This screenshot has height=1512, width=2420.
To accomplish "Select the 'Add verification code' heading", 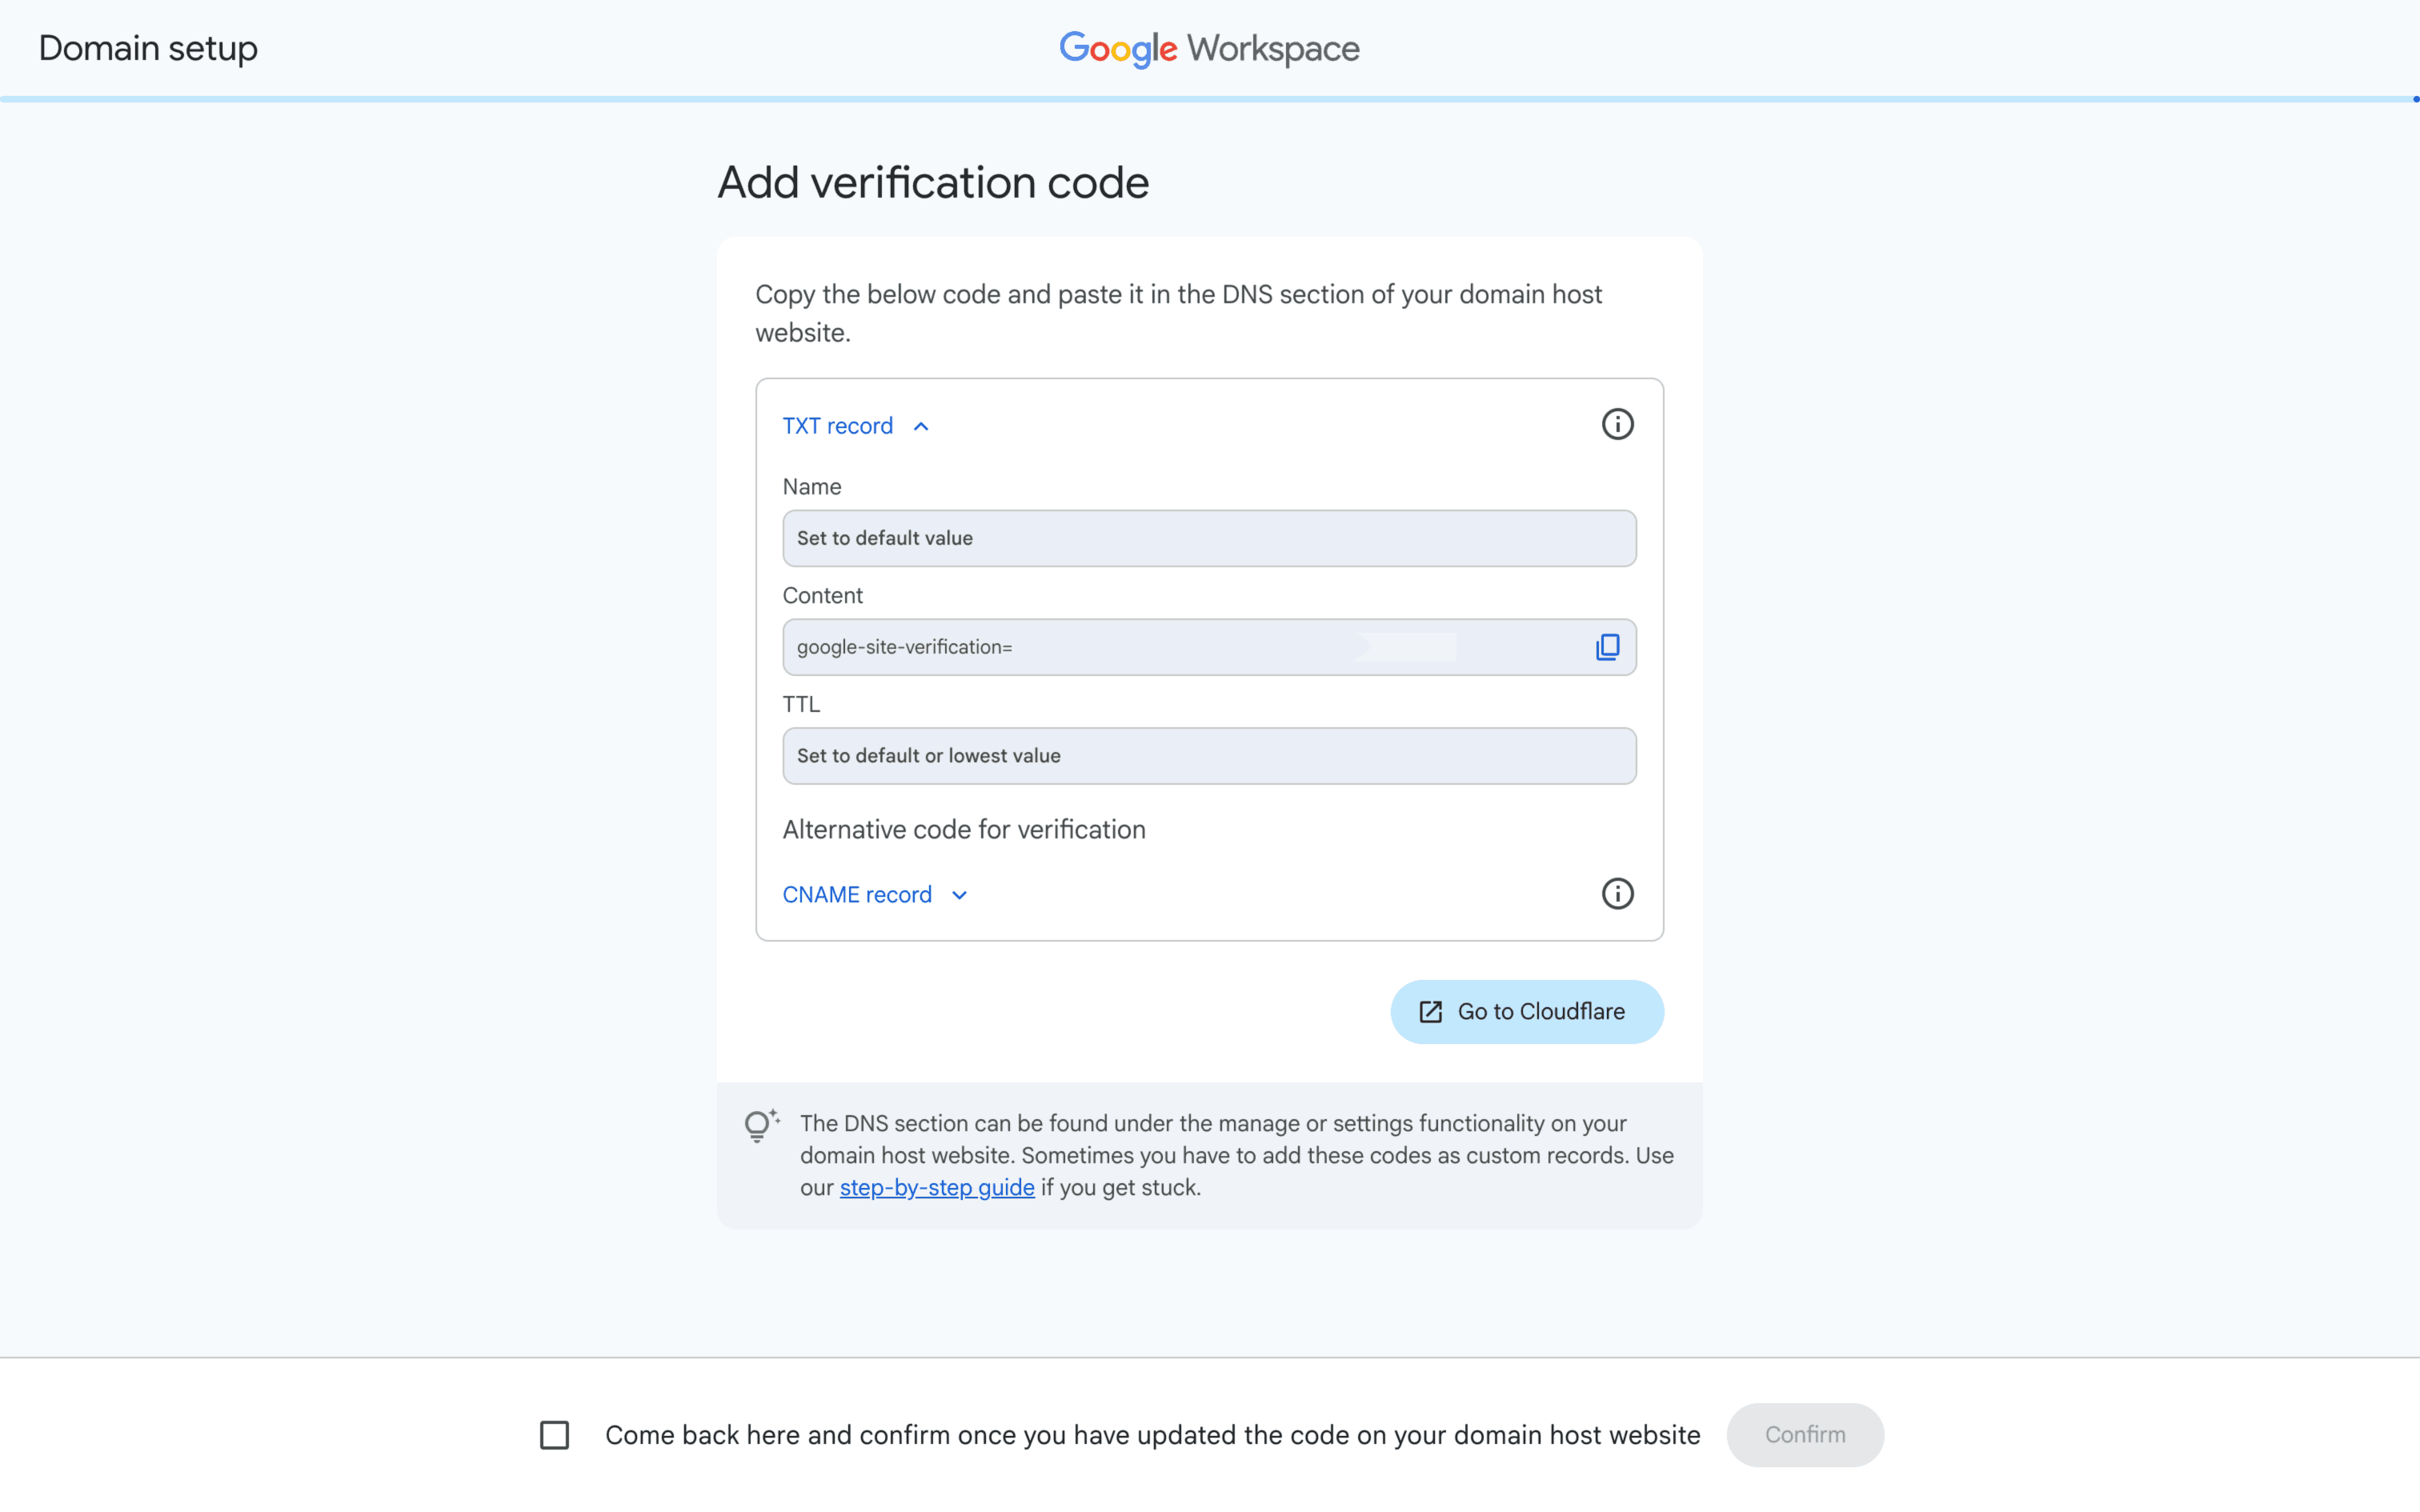I will point(932,182).
